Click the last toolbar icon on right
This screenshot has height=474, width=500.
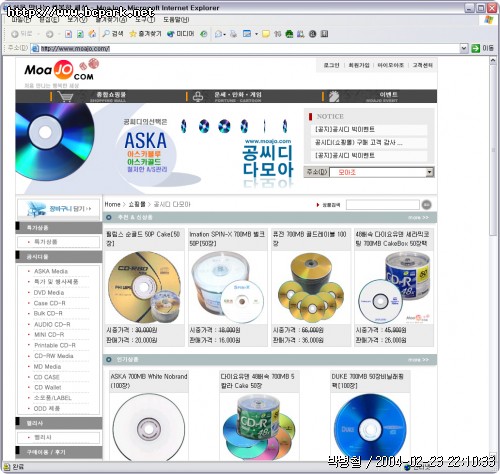pos(324,34)
